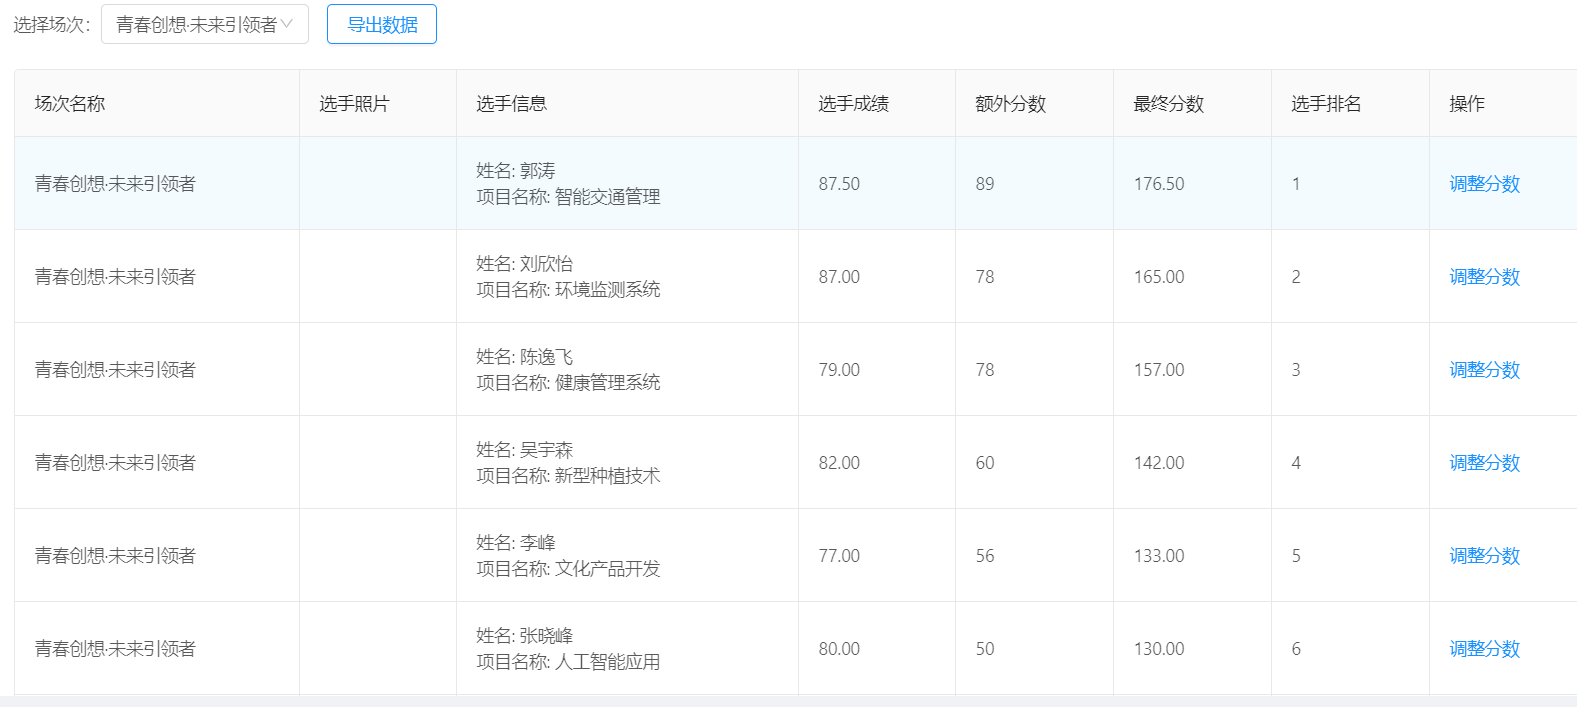Click 调整分数 for 李峰

tap(1484, 556)
